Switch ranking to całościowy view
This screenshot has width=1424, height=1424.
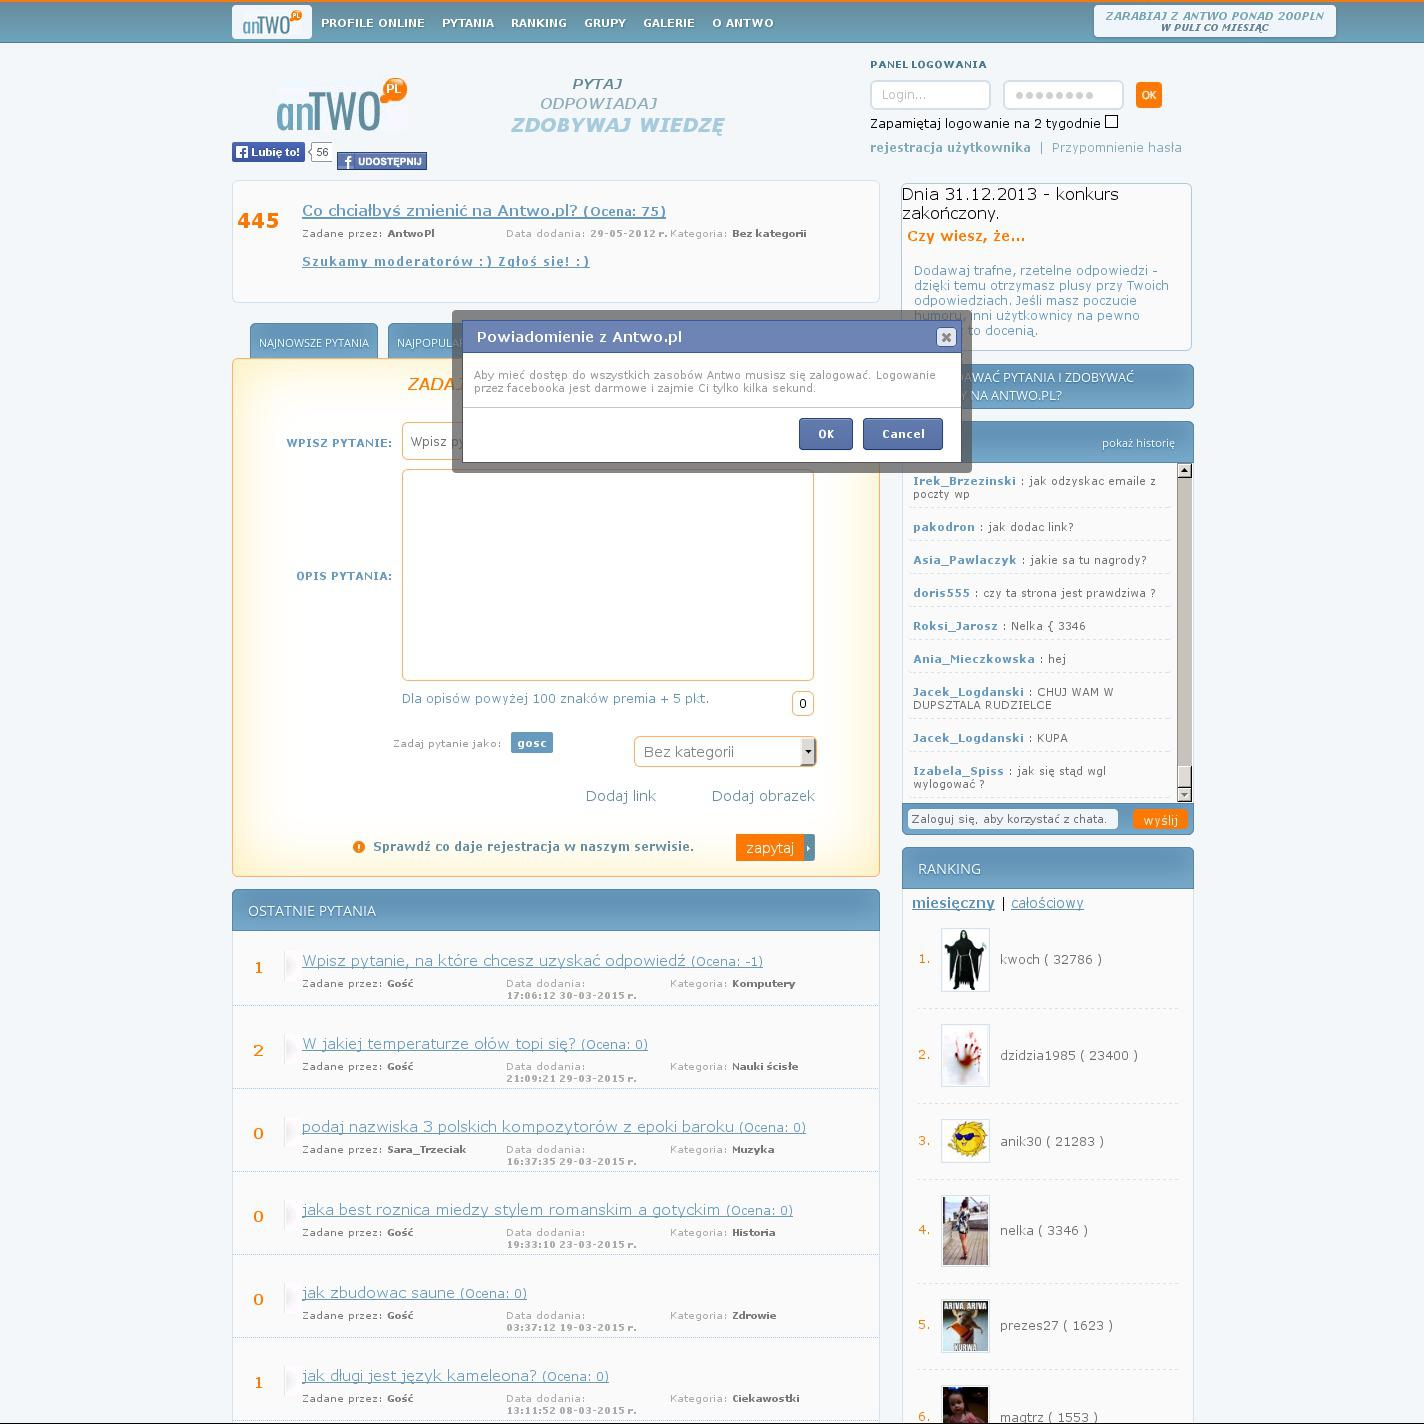tap(1047, 903)
